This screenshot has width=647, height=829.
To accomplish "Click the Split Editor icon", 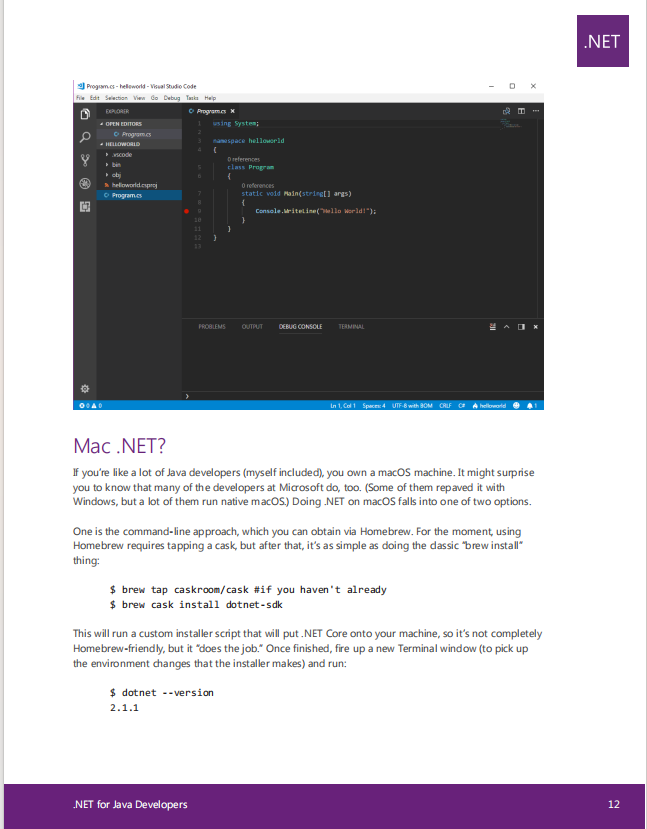I will tap(521, 111).
